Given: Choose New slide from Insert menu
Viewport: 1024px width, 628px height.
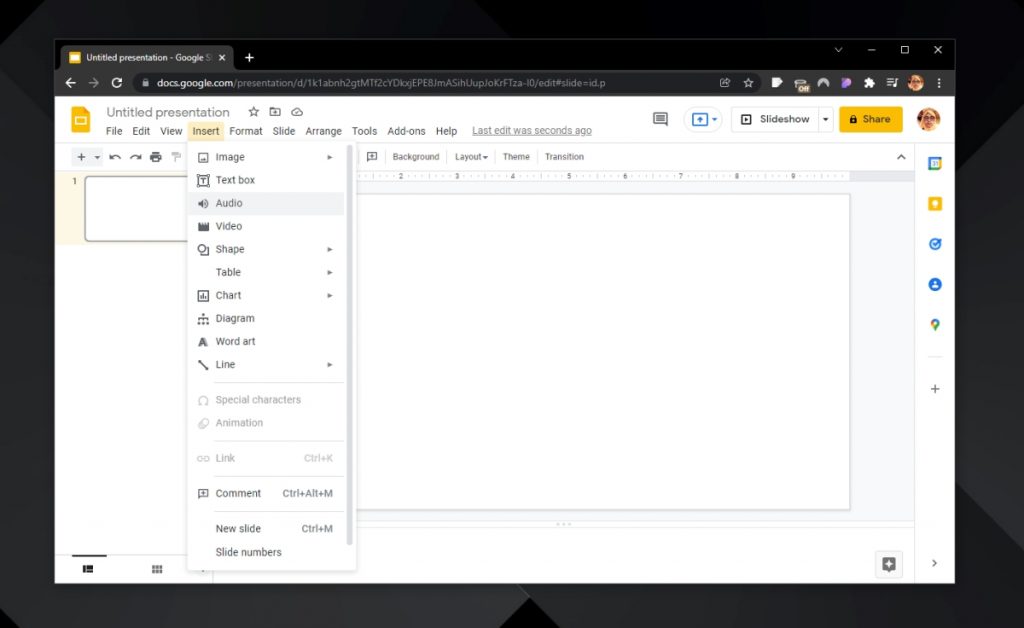Looking at the screenshot, I should pyautogui.click(x=266, y=529).
